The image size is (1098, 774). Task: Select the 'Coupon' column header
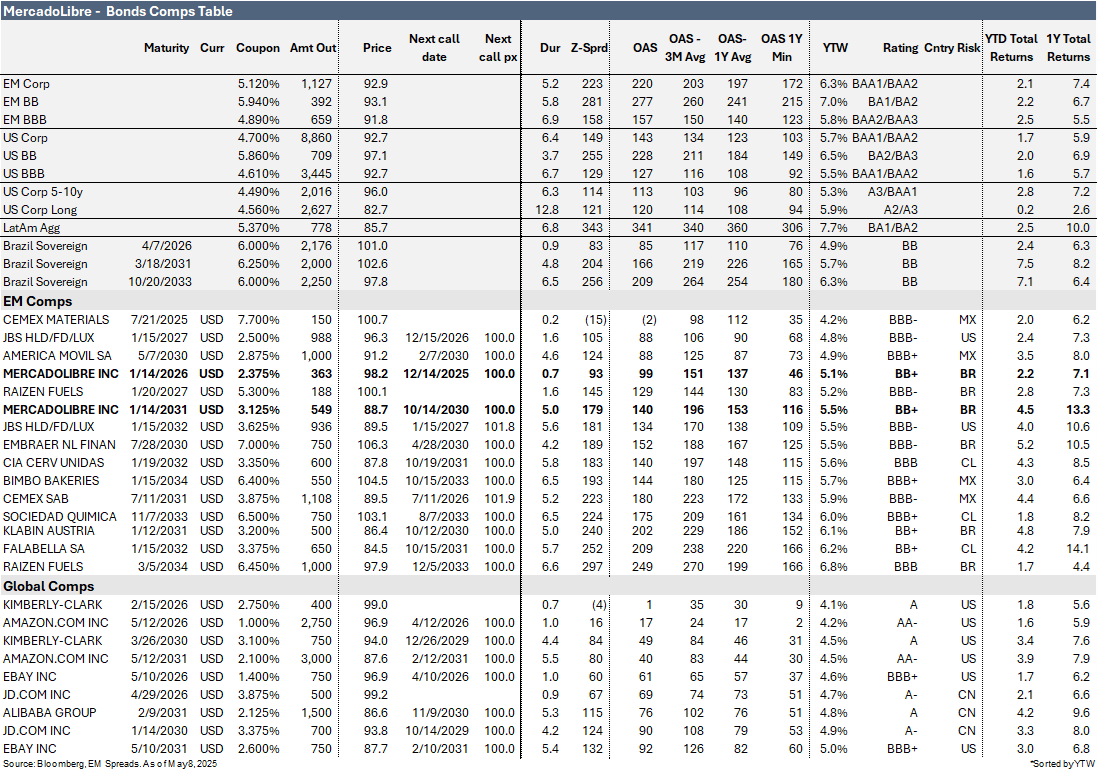pyautogui.click(x=257, y=48)
